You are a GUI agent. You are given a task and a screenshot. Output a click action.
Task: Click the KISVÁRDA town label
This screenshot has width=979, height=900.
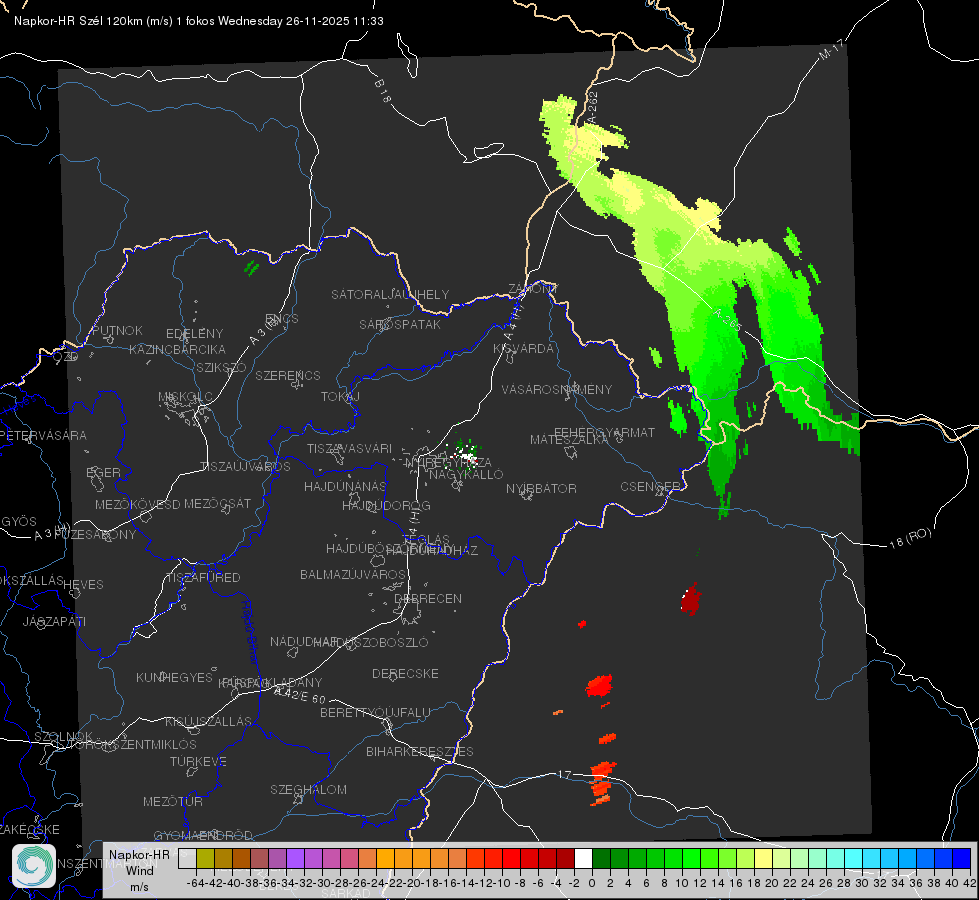pyautogui.click(x=524, y=349)
